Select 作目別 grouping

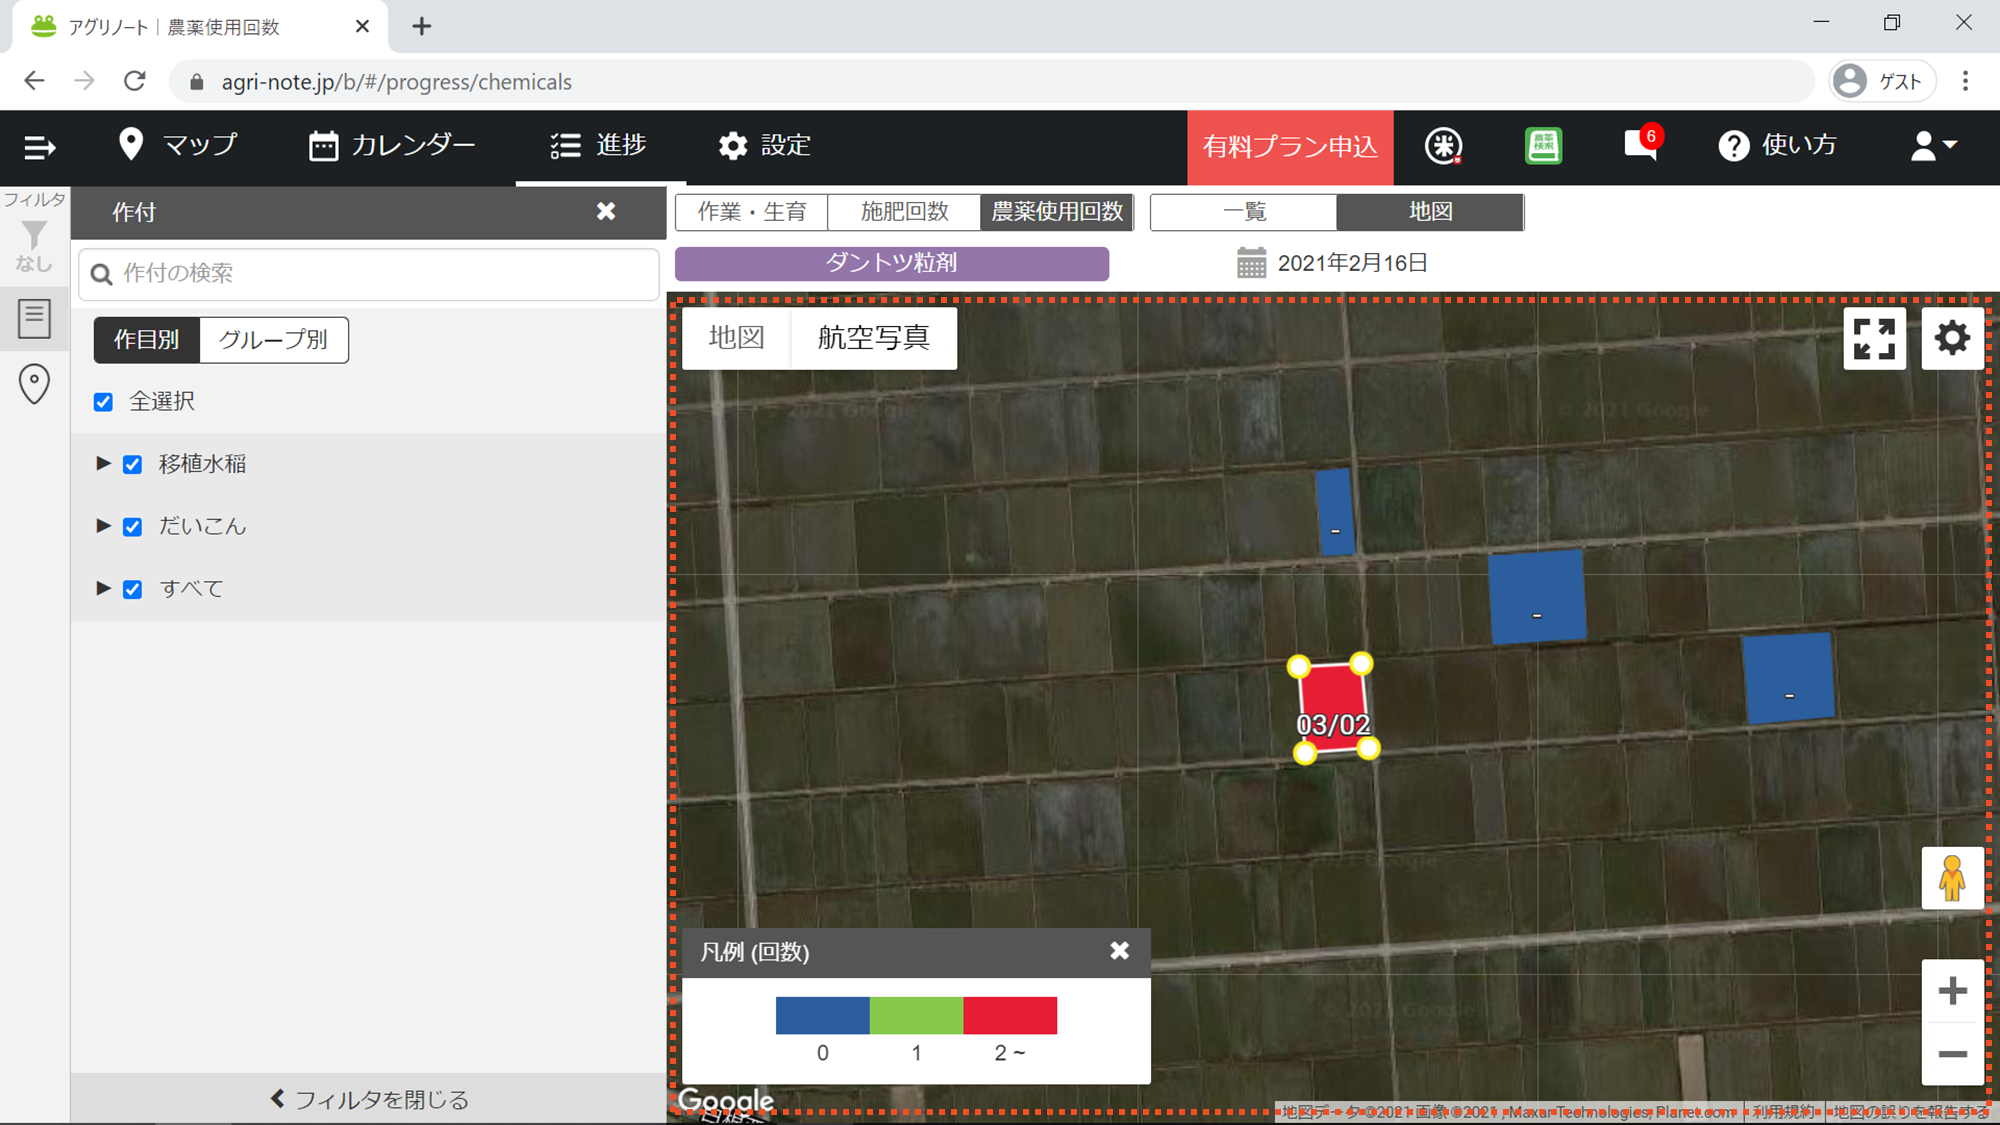pyautogui.click(x=147, y=340)
